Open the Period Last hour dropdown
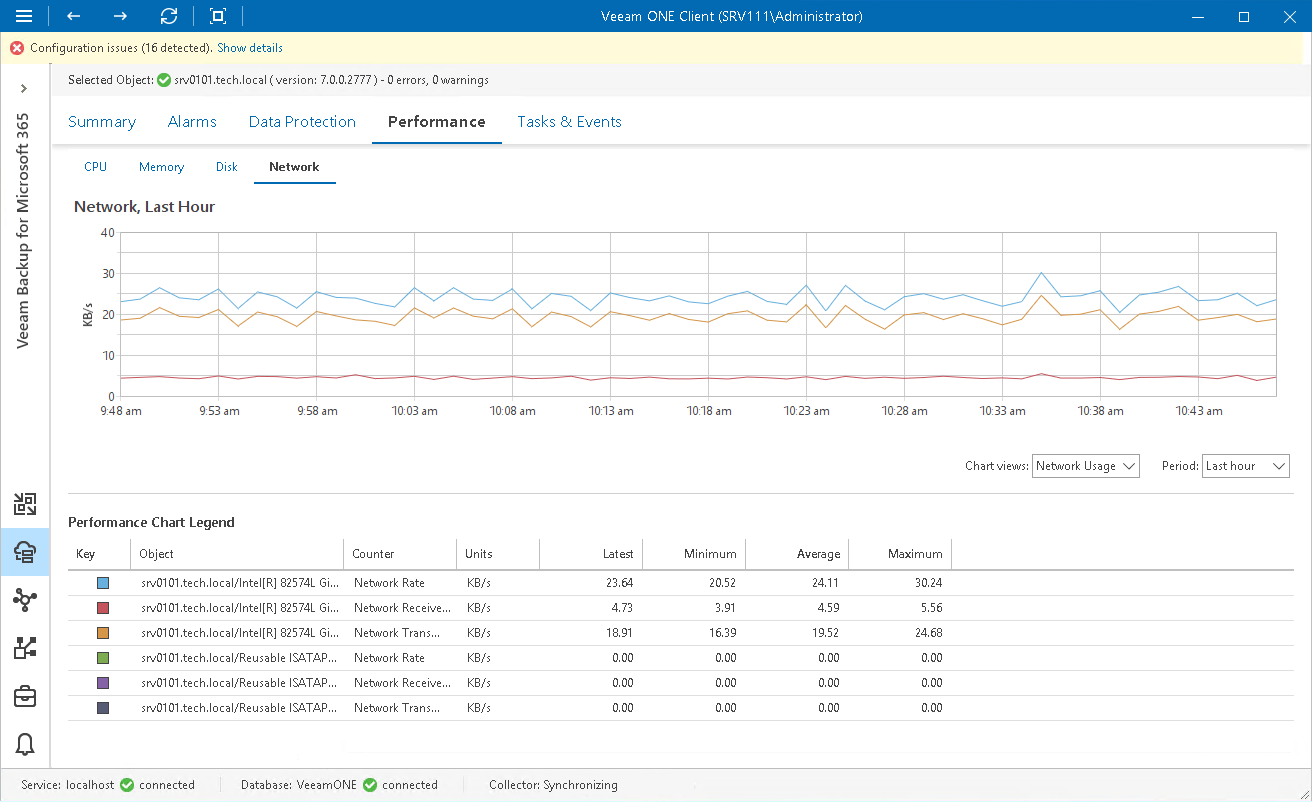The height and width of the screenshot is (802, 1312). [x=1245, y=465]
